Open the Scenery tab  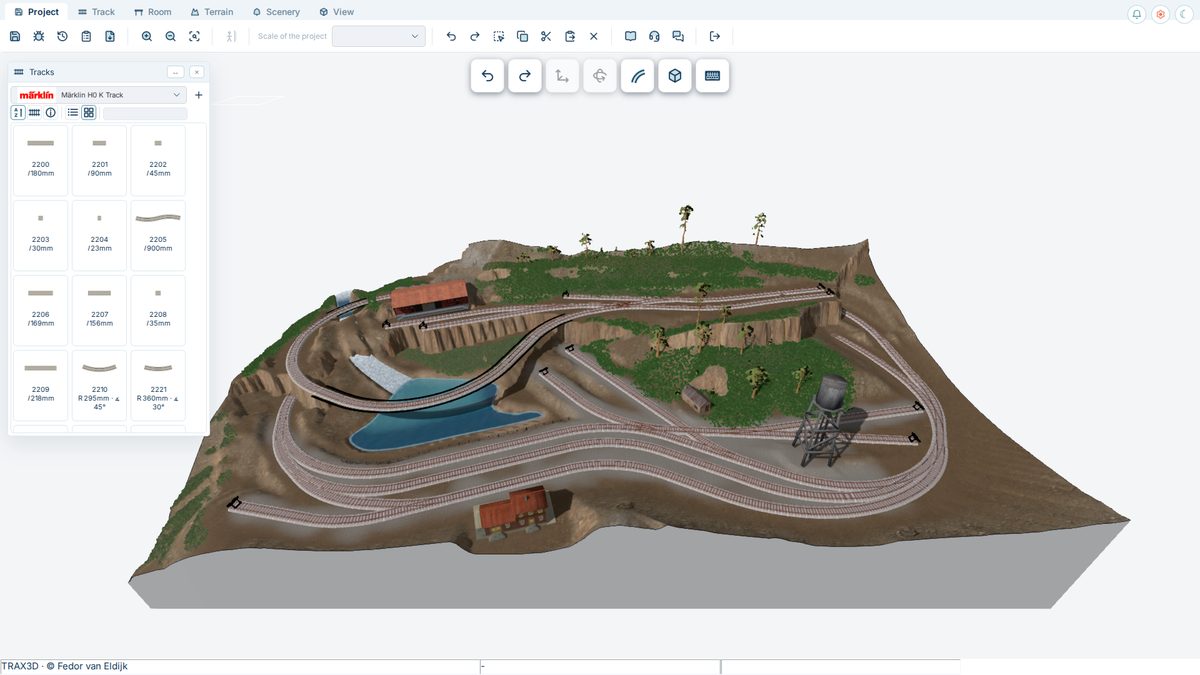pos(276,12)
